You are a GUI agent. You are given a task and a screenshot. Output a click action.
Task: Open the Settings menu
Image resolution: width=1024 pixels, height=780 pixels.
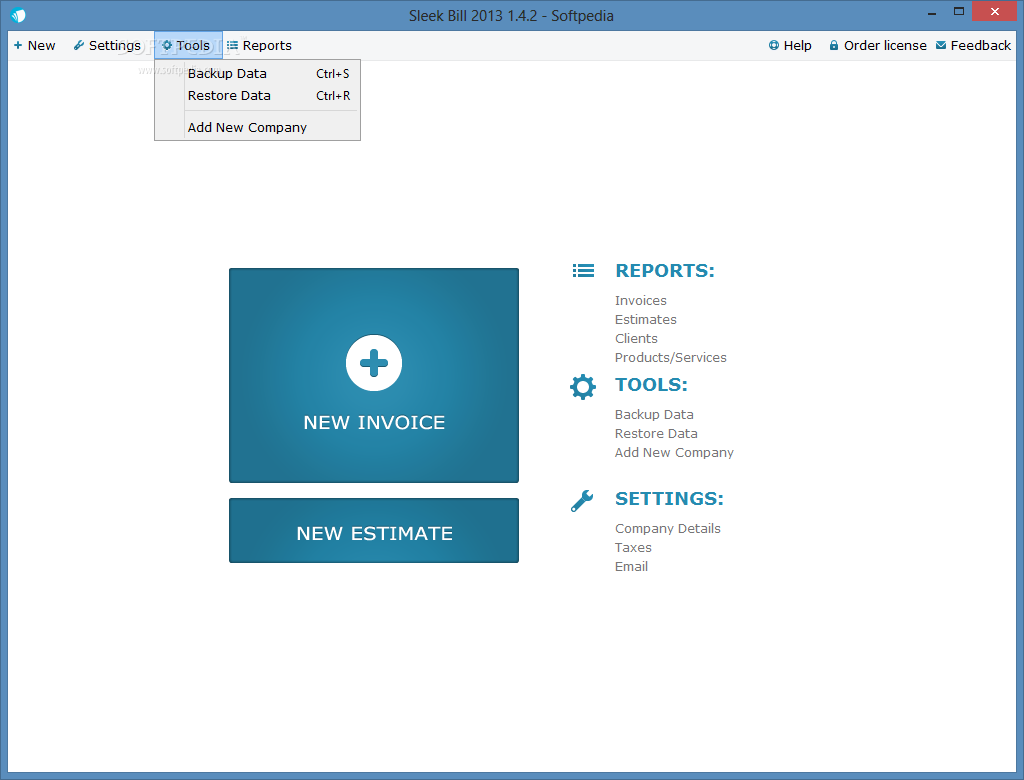(x=107, y=45)
